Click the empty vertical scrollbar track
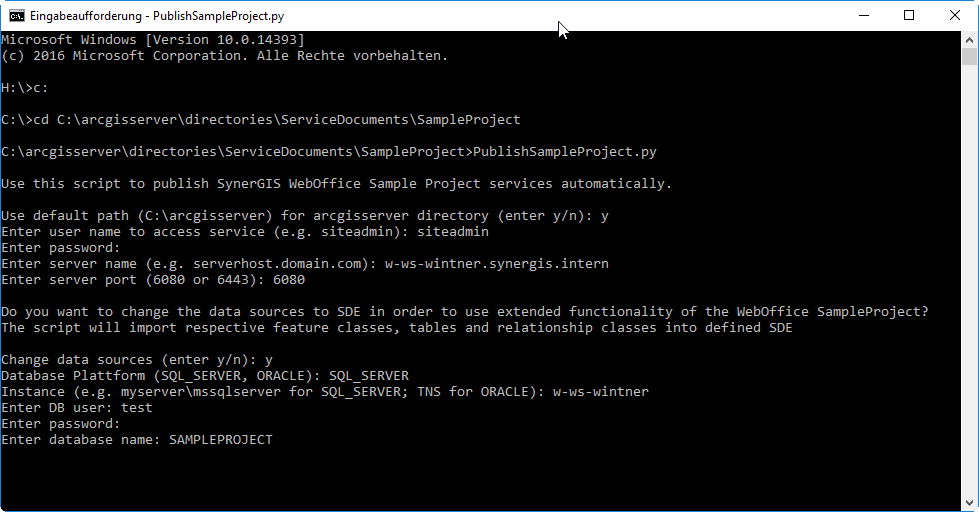 970,300
